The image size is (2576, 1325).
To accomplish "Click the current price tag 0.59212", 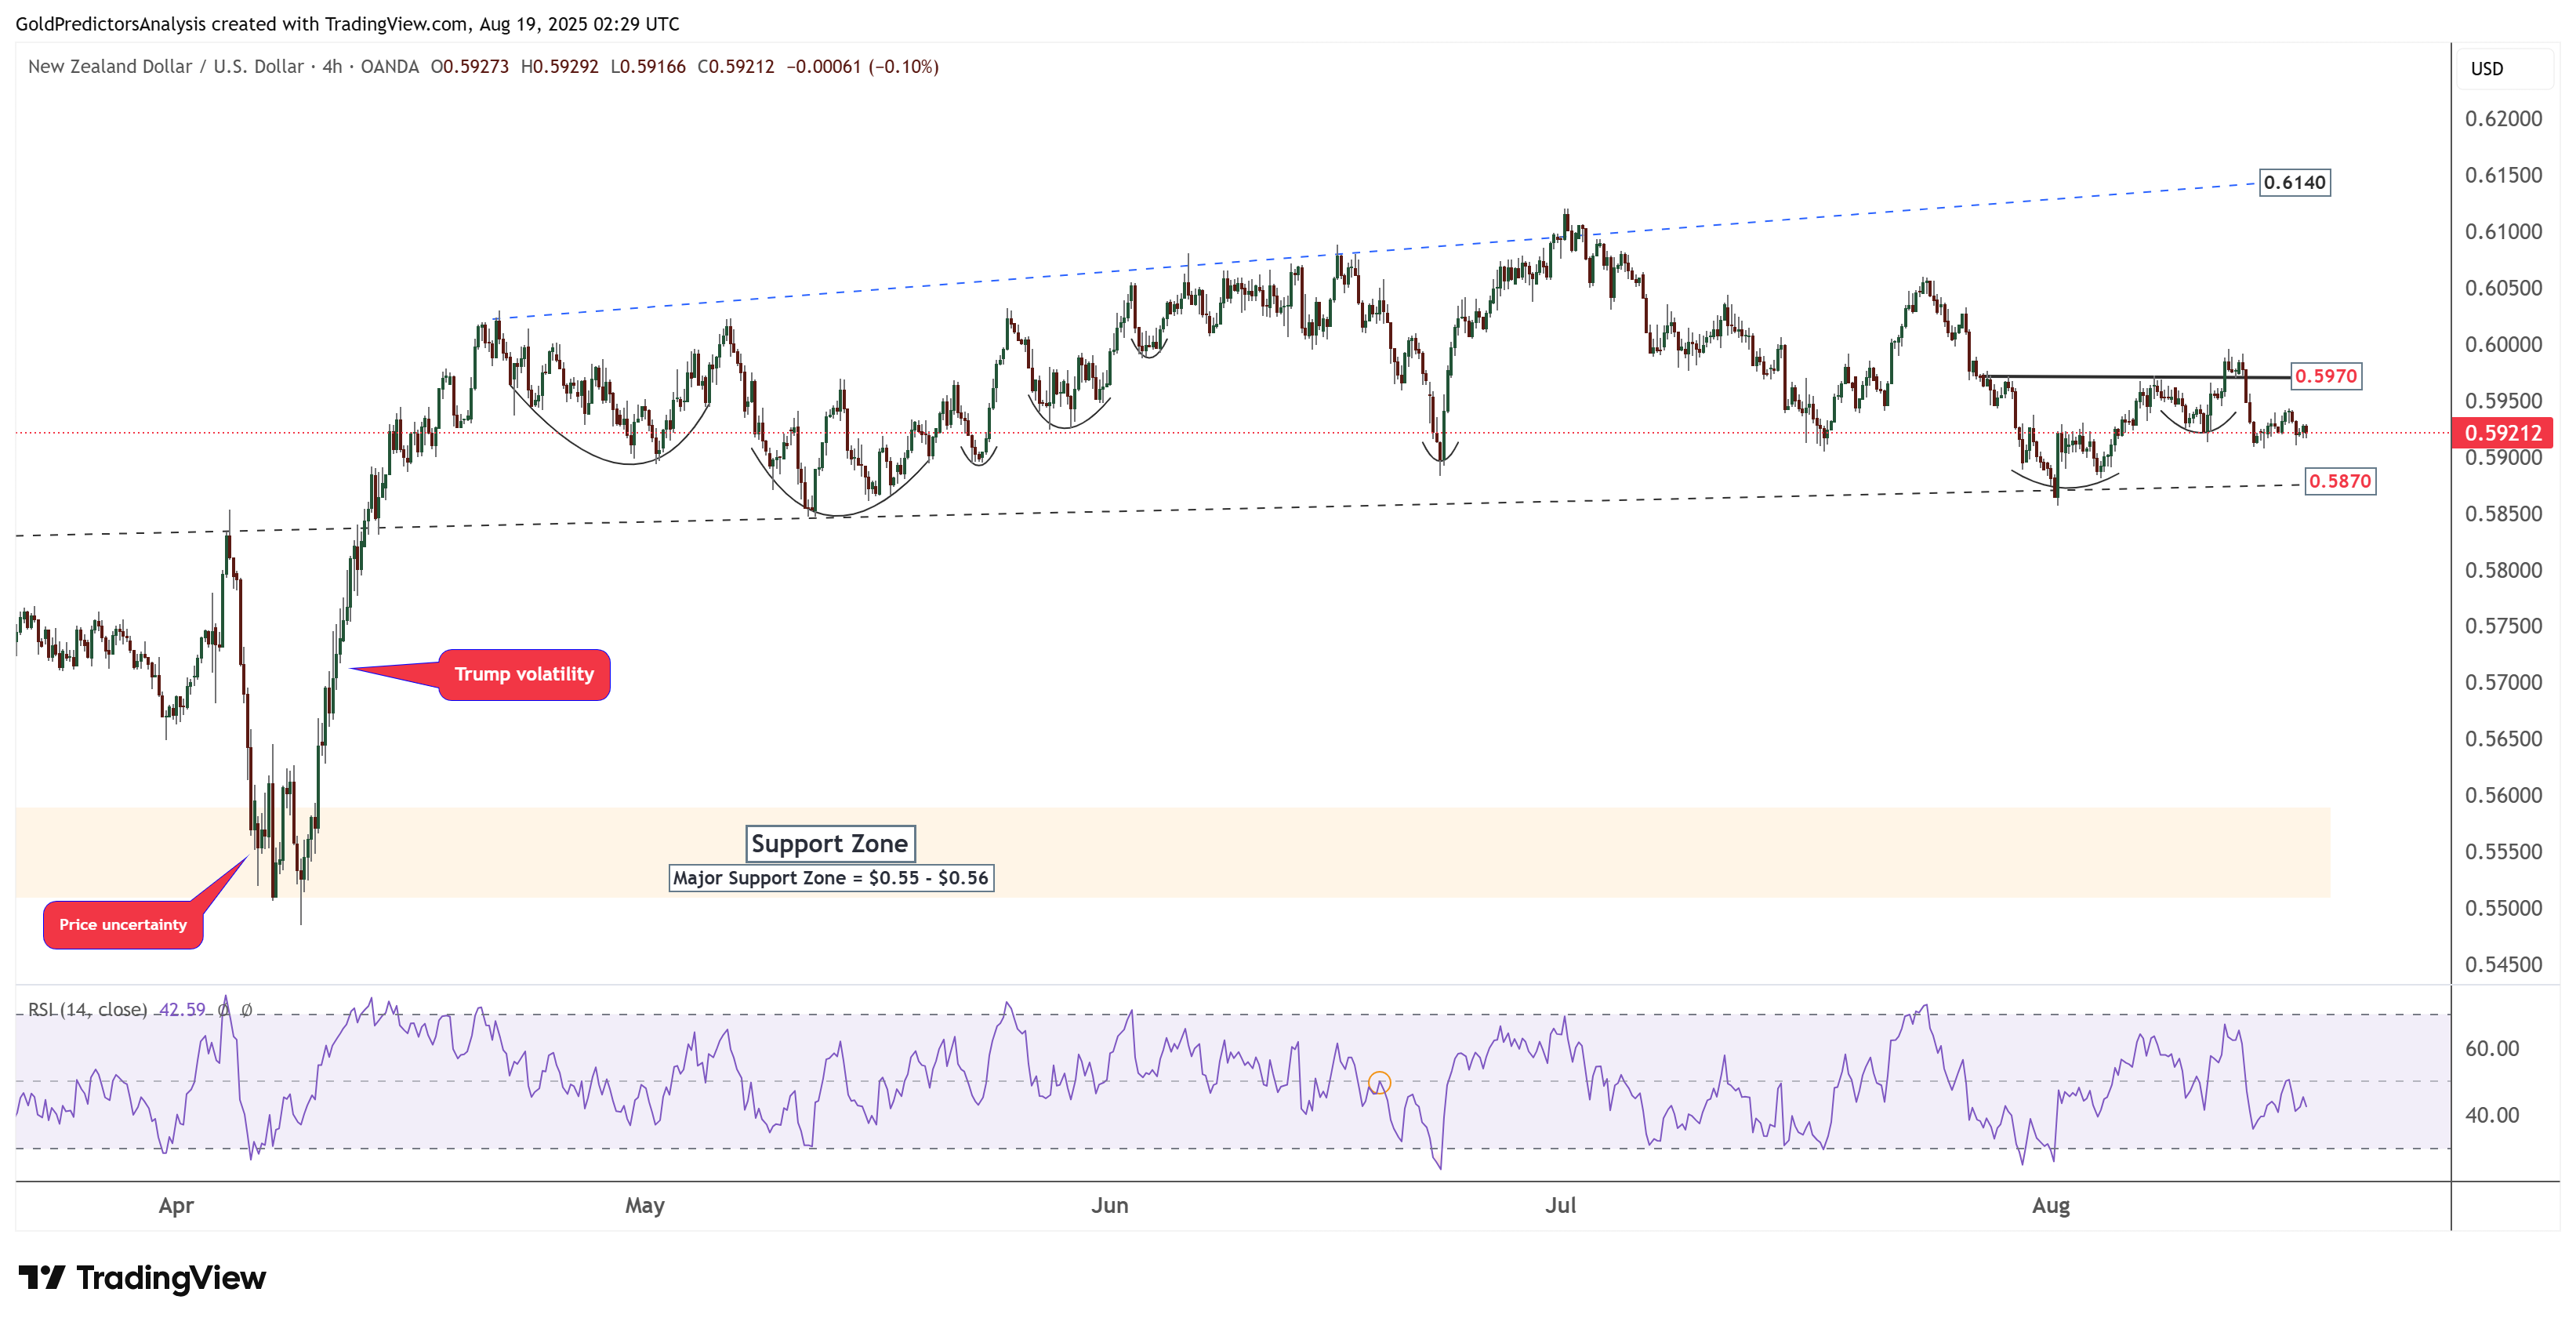I will click(2502, 432).
